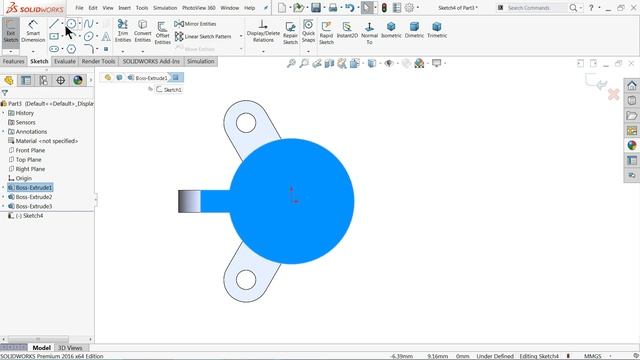Viewport: 640px width, 360px height.
Task: Select Mirror Entities
Action: pyautogui.click(x=196, y=24)
